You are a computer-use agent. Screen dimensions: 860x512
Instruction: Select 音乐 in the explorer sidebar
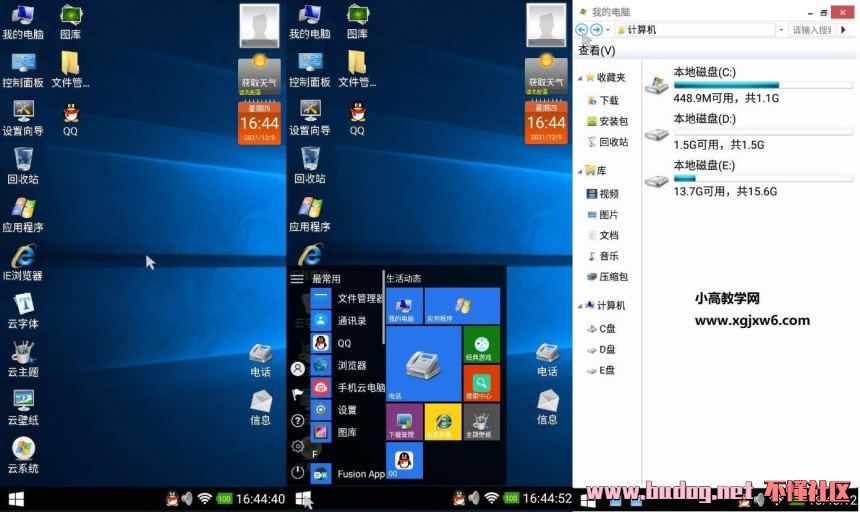pyautogui.click(x=603, y=256)
